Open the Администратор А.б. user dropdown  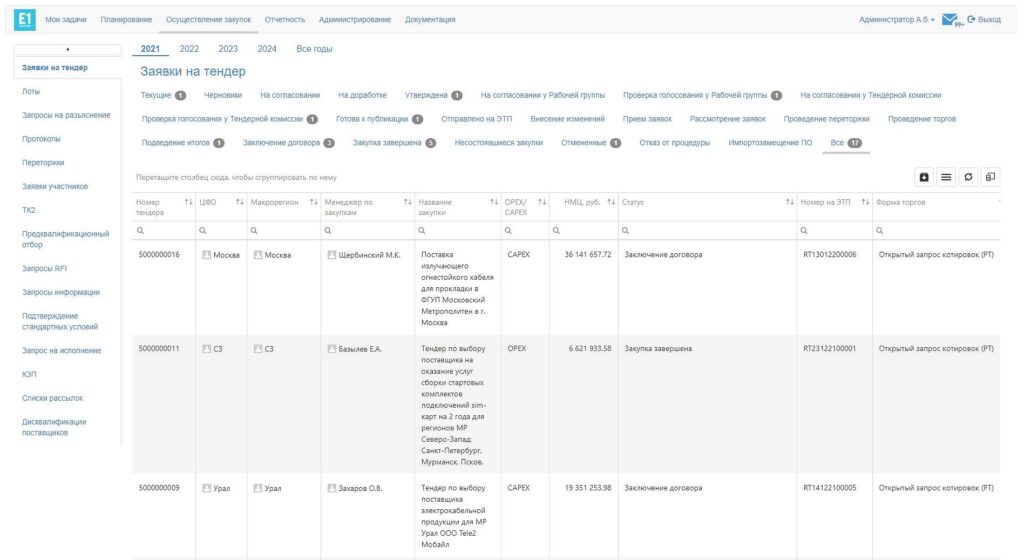(897, 20)
